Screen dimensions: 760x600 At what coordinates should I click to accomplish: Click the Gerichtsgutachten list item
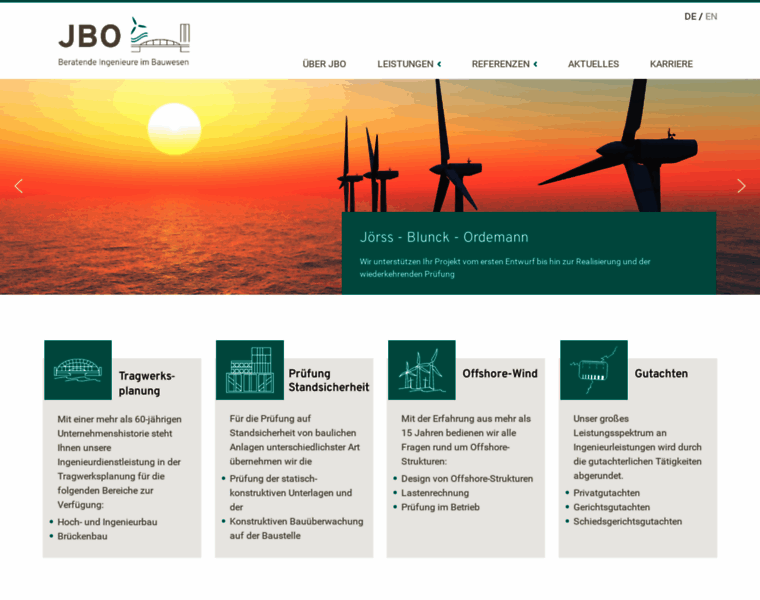[611, 507]
